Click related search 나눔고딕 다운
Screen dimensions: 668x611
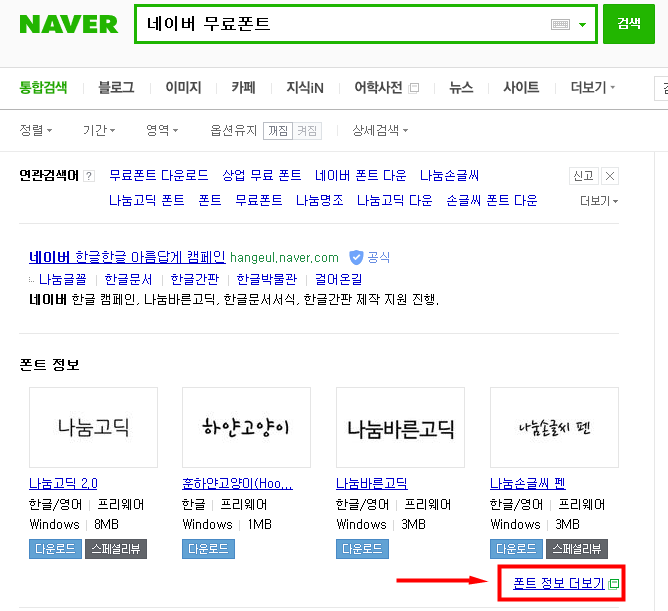[394, 200]
